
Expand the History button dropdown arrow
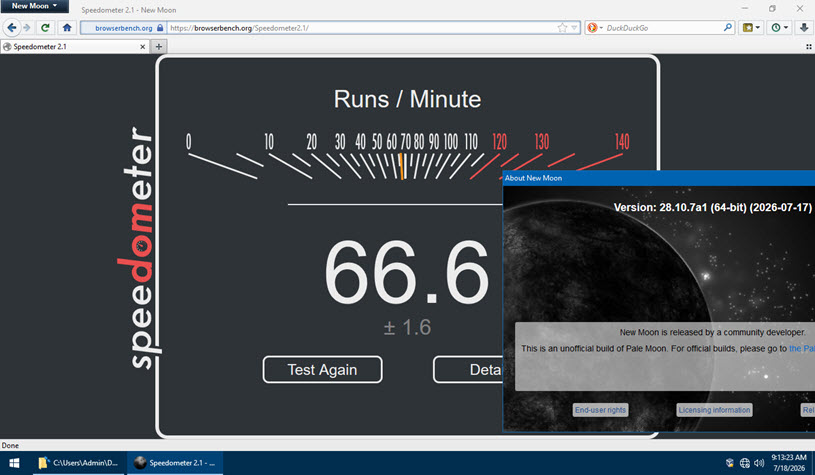786,28
